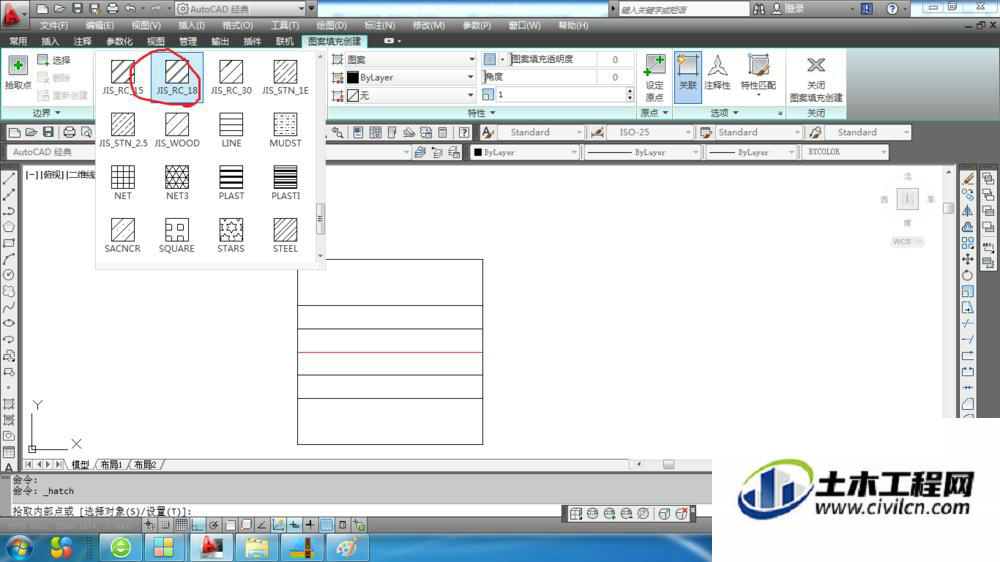
Task: Open Windows Start button
Action: 19,547
